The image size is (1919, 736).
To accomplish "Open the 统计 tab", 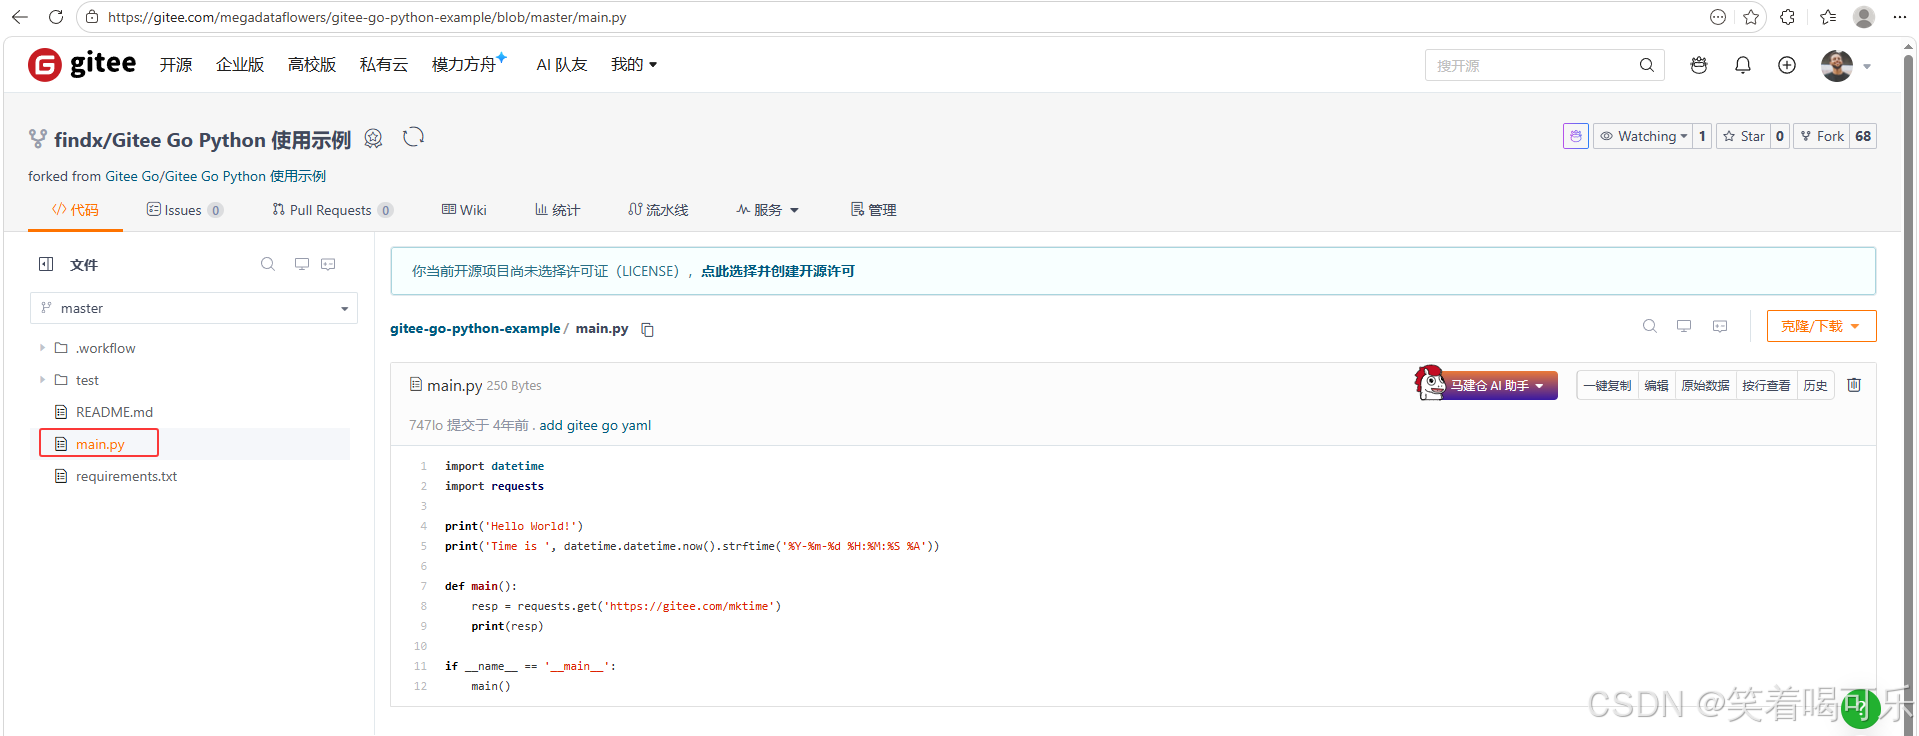I will pyautogui.click(x=557, y=210).
